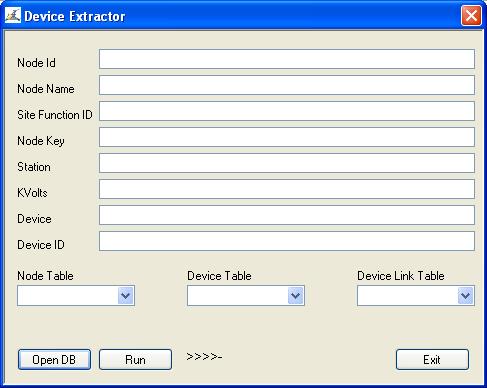Click the "Node Name" label text

click(46, 89)
